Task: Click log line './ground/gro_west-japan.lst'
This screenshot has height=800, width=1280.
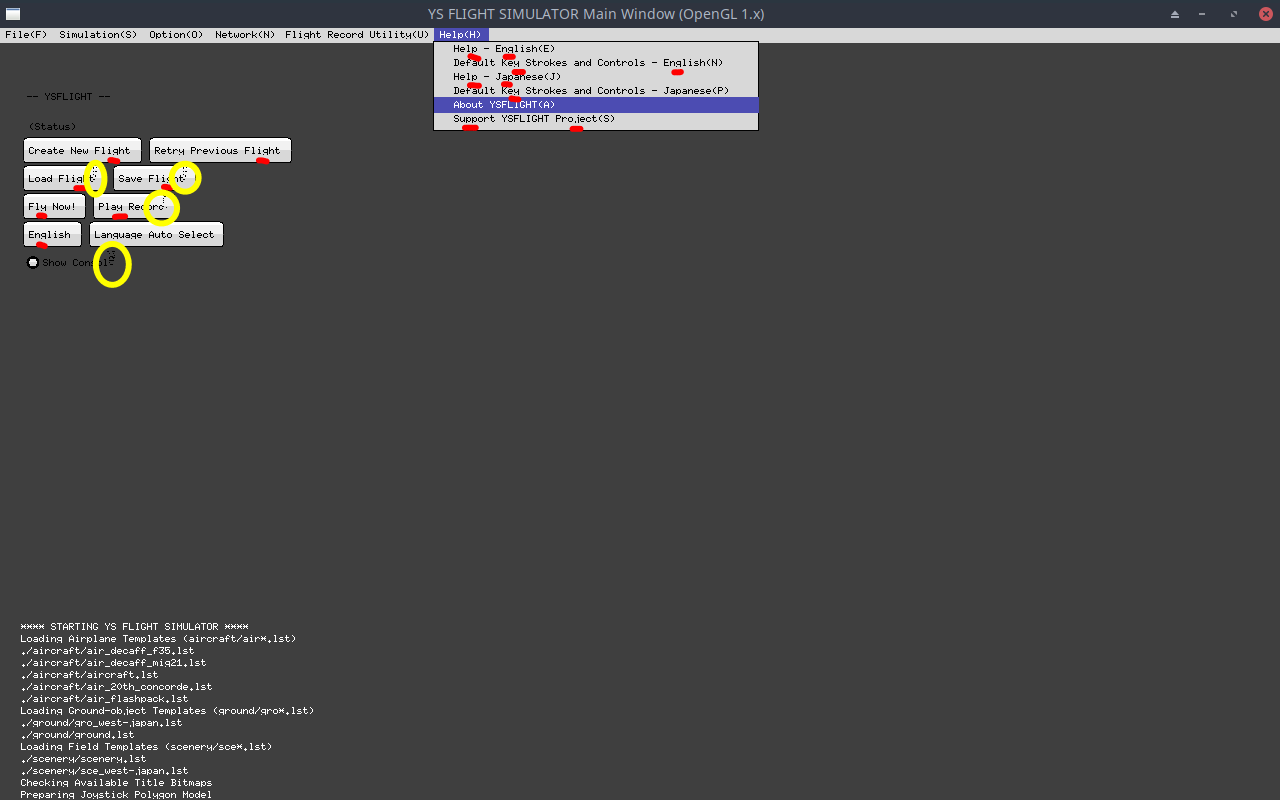Action: 101,723
